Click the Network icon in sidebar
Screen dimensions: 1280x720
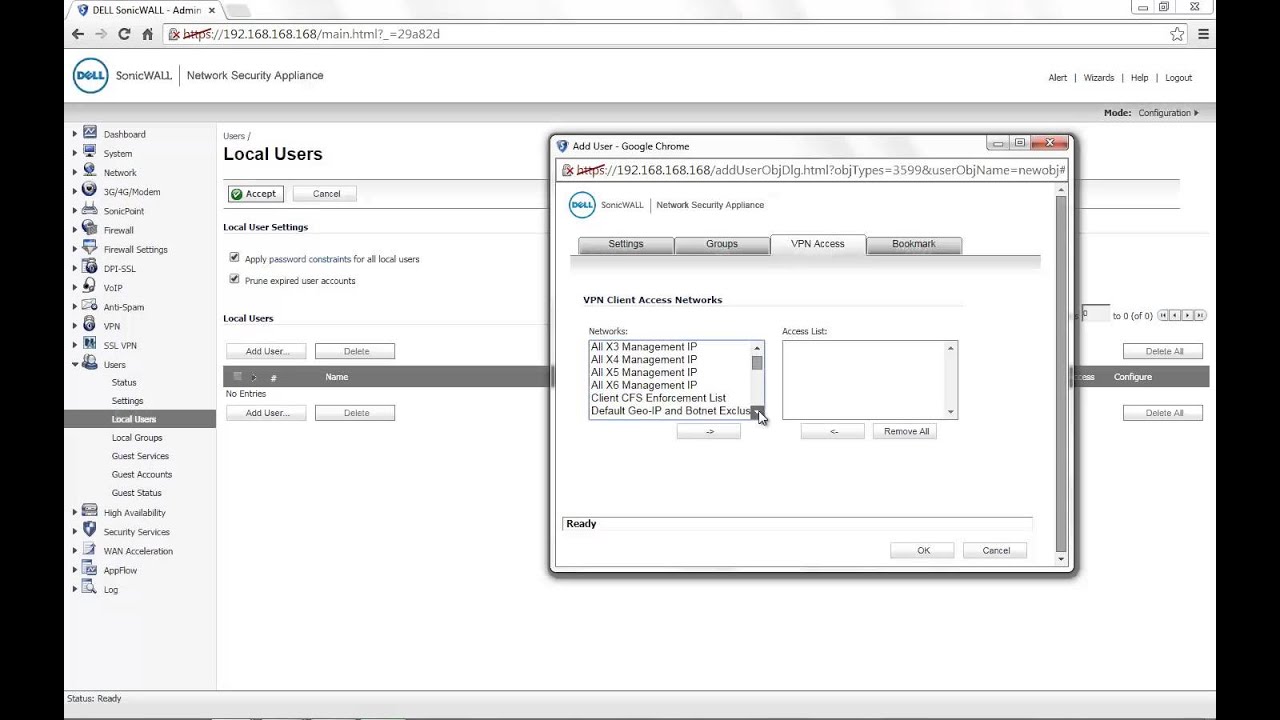(90, 171)
